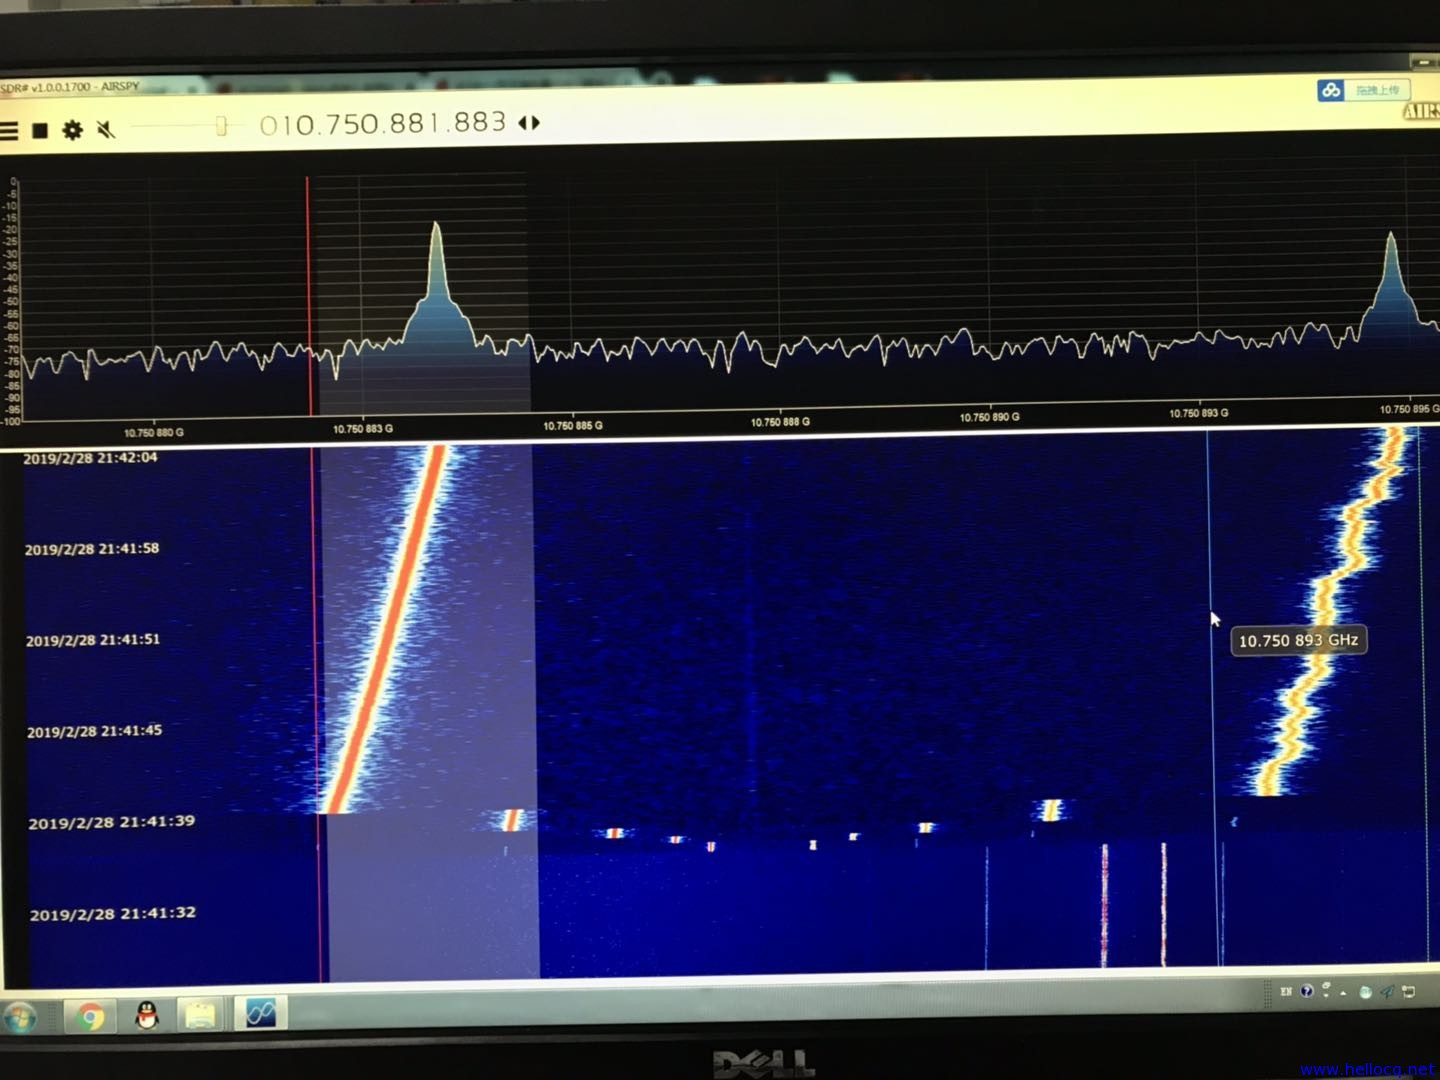This screenshot has height=1080, width=1440.
Task: Click the waterfall timestamp 21:41:45
Action: click(94, 731)
